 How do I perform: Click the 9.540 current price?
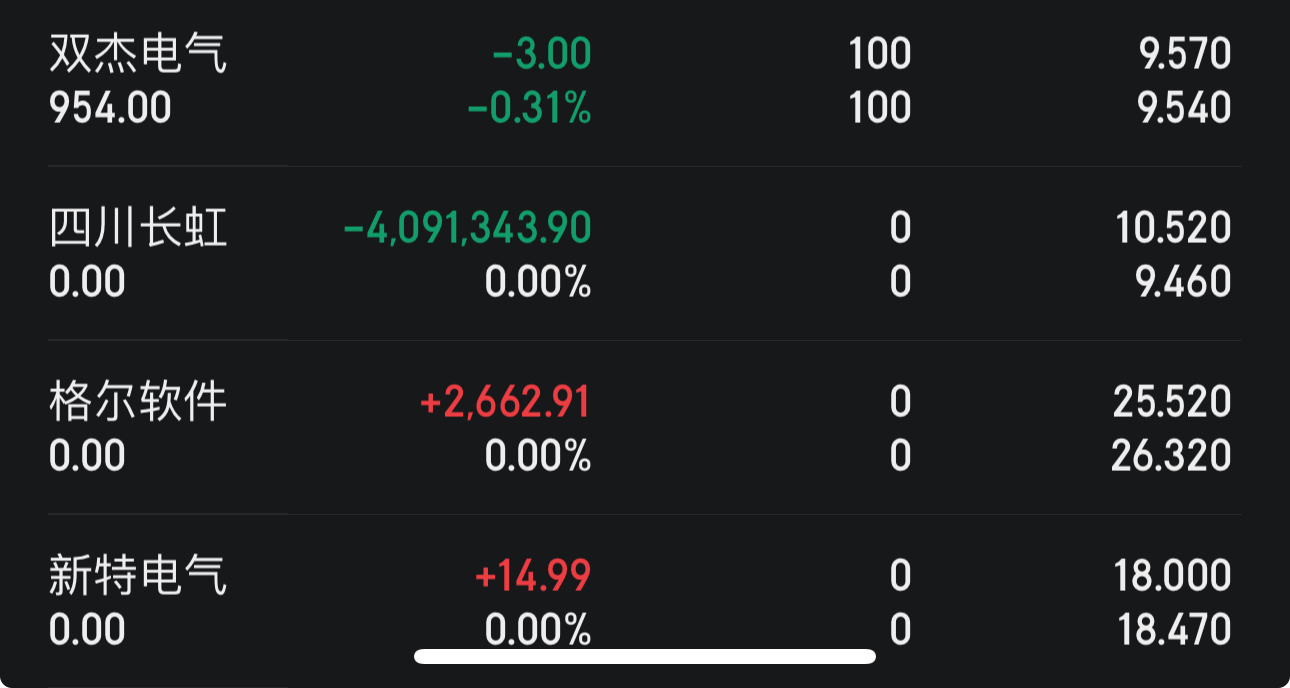pos(1185,108)
